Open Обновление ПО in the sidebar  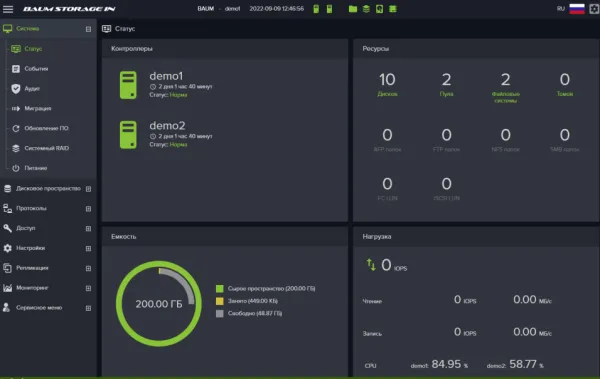(x=46, y=129)
